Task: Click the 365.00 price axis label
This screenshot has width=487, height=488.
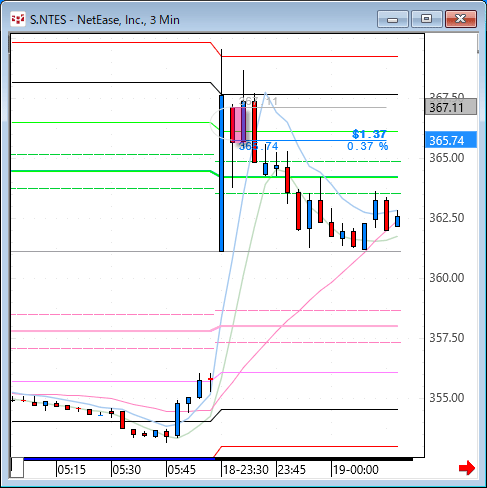Action: pos(446,158)
